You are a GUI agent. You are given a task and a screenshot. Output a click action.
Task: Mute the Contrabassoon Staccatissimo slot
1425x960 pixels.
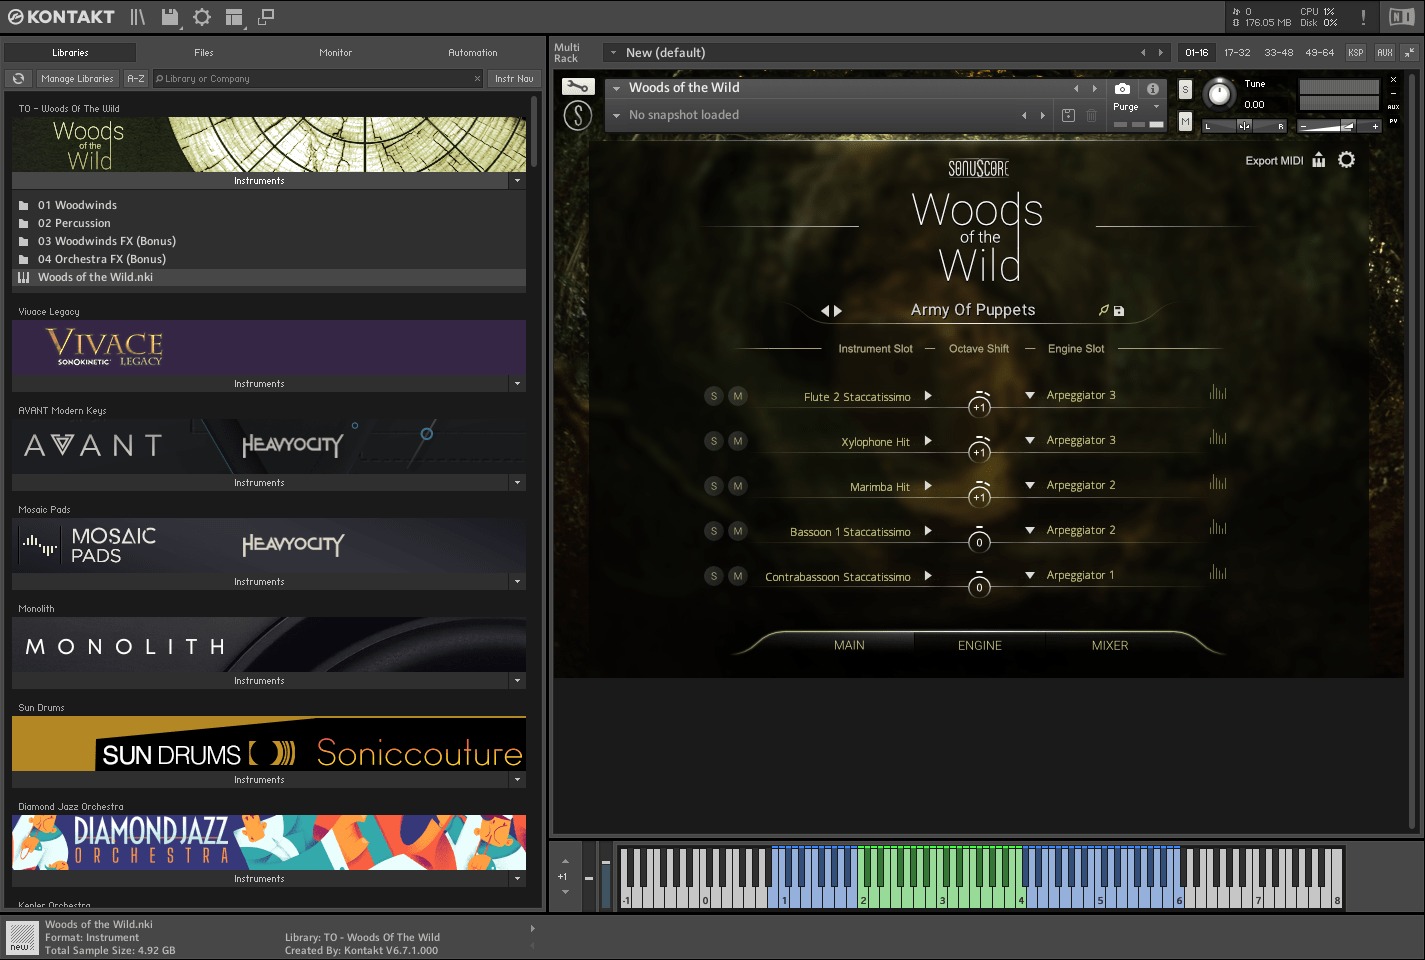(x=738, y=576)
